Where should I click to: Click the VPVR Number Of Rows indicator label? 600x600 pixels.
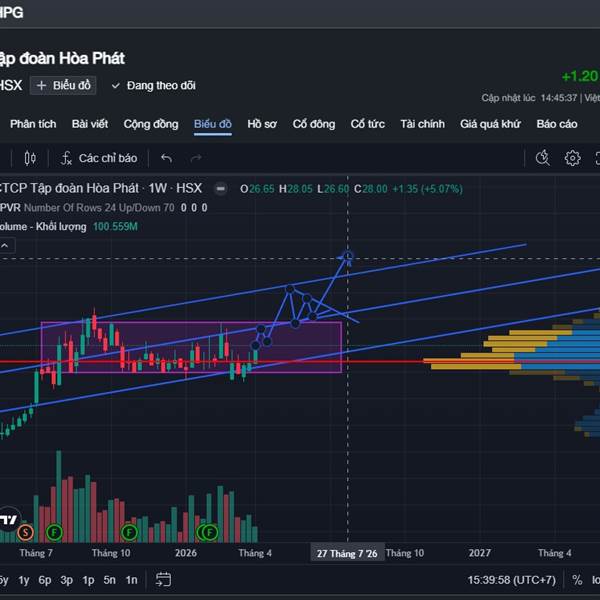pos(87,208)
